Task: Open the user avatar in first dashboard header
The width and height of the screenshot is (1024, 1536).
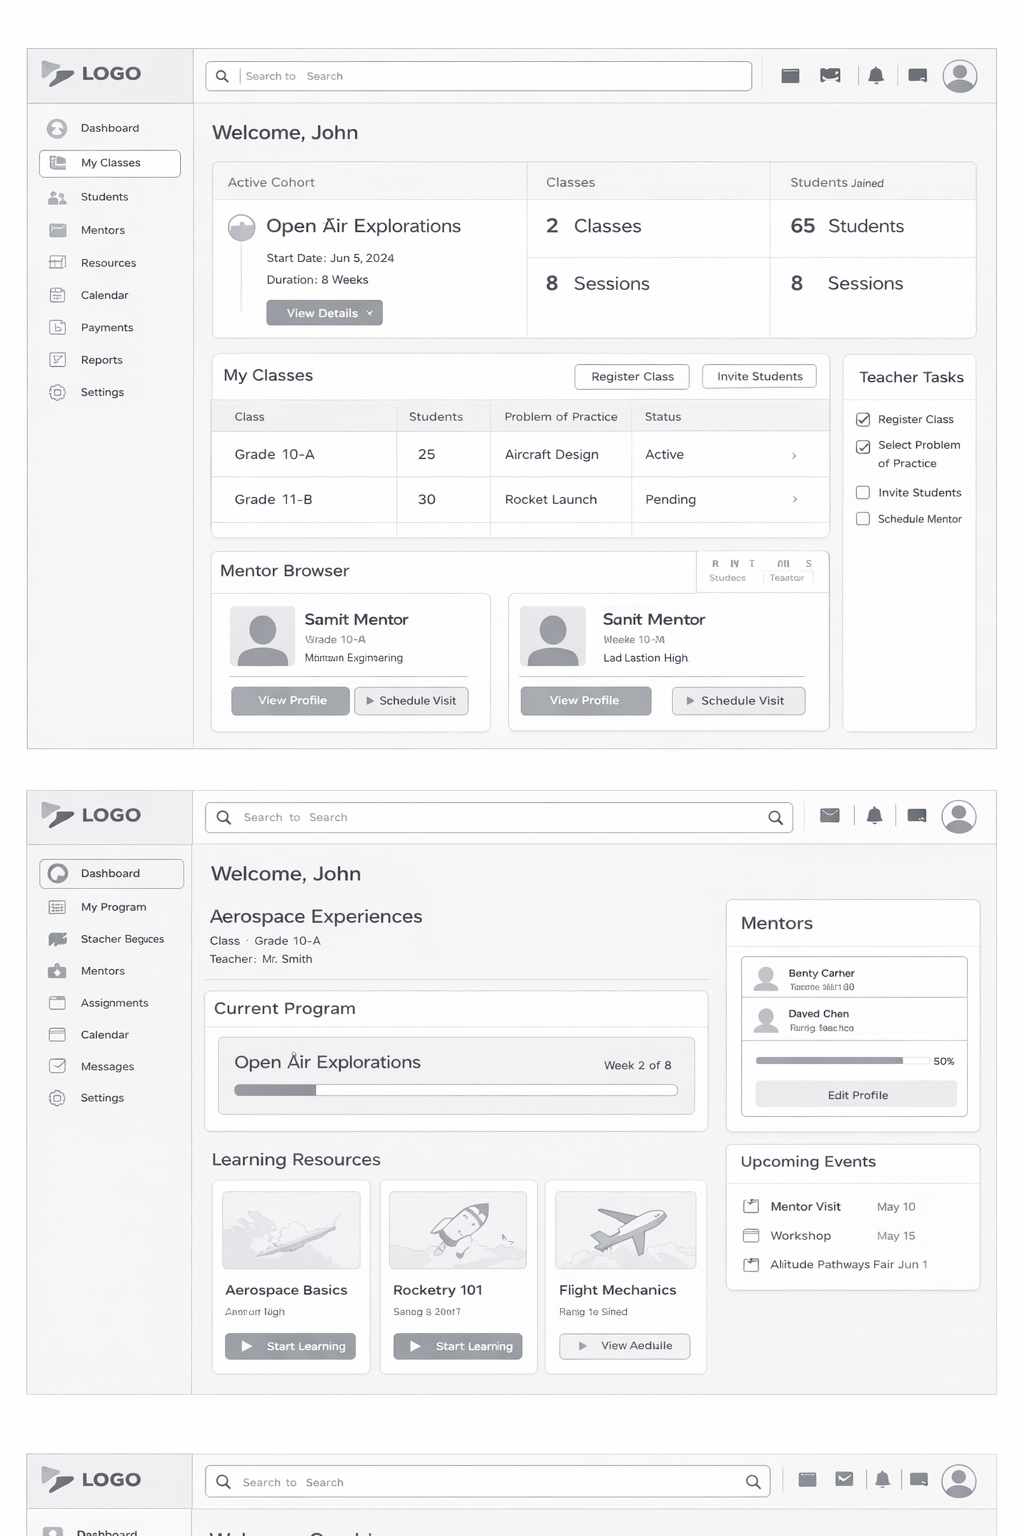Action: pos(959,76)
